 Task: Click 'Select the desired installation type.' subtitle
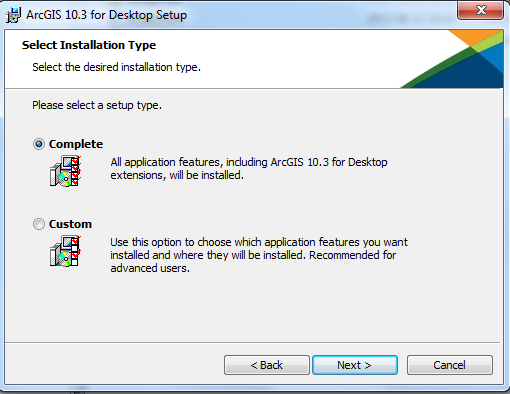[x=116, y=67]
